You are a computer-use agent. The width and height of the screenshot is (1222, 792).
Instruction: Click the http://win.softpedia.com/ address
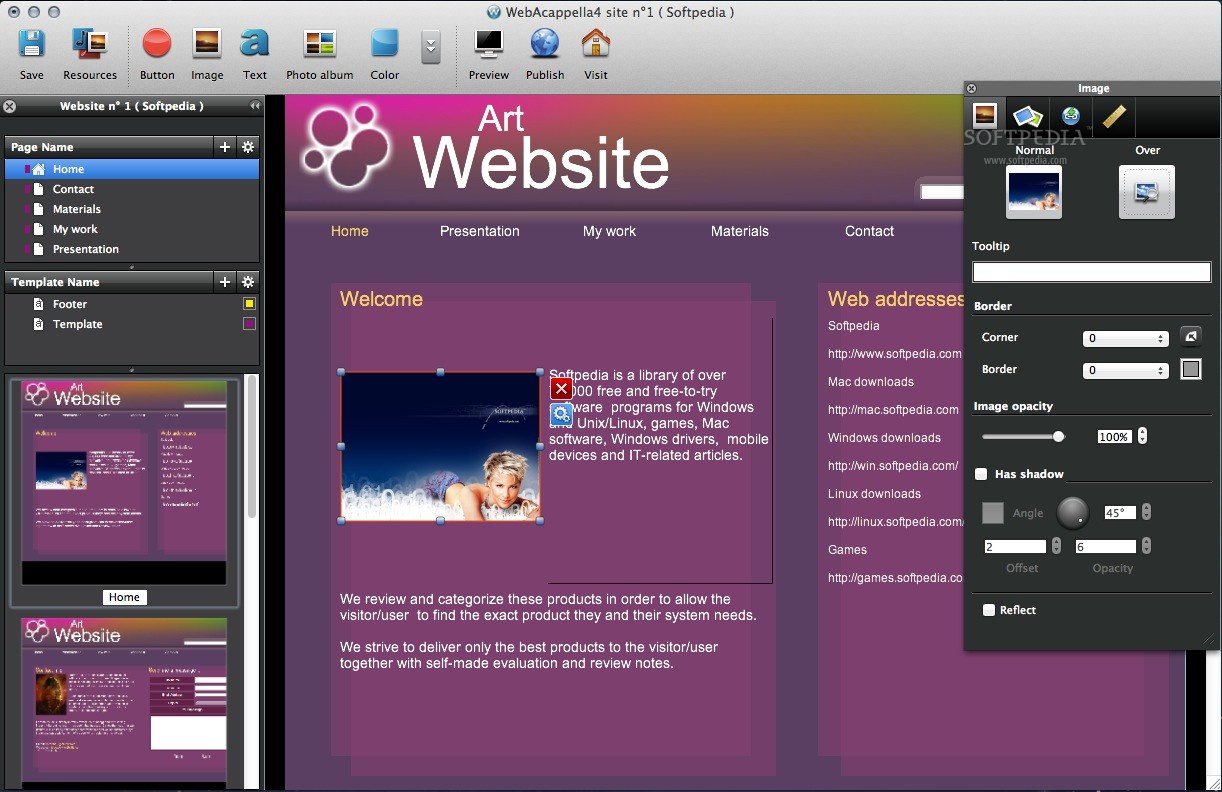tap(893, 465)
